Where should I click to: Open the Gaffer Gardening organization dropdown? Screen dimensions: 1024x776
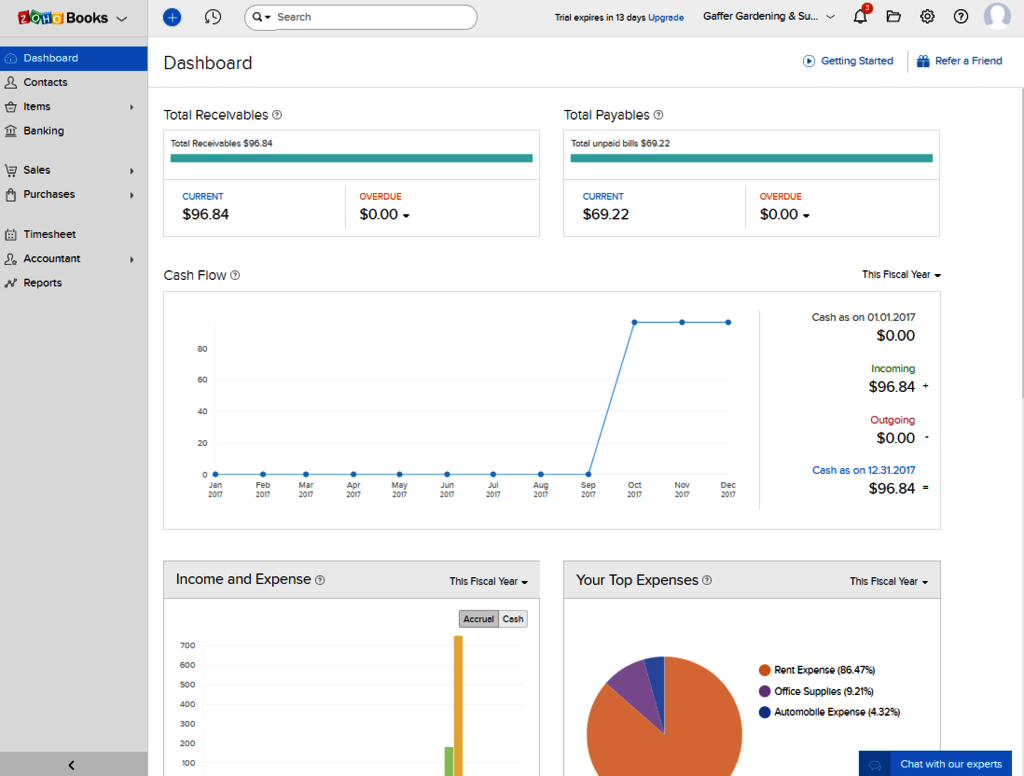(769, 17)
